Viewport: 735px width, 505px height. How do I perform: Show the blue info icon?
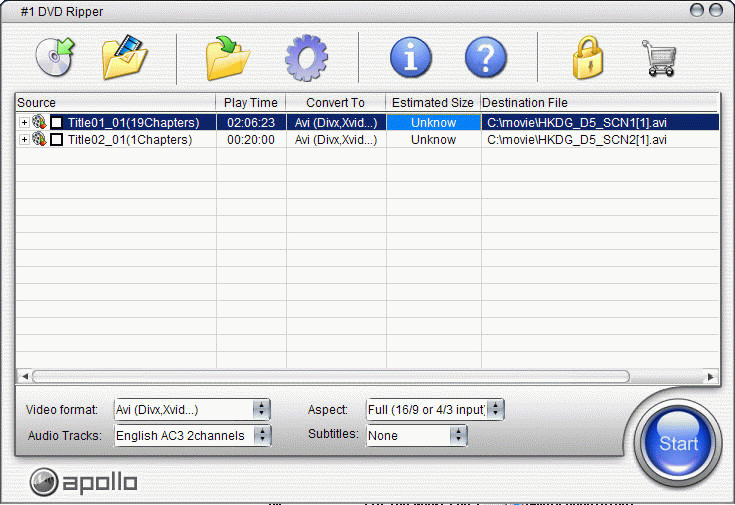(411, 58)
